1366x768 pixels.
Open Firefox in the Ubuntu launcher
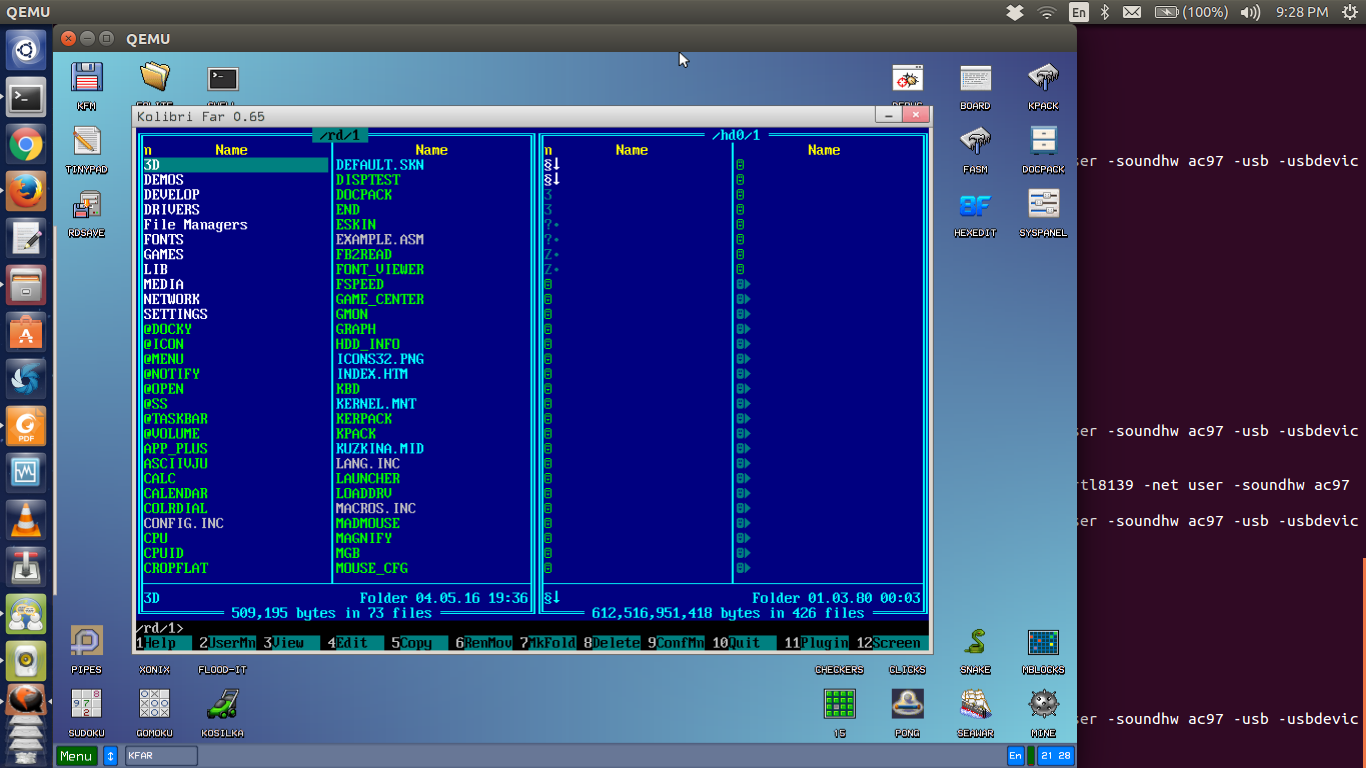point(26,190)
